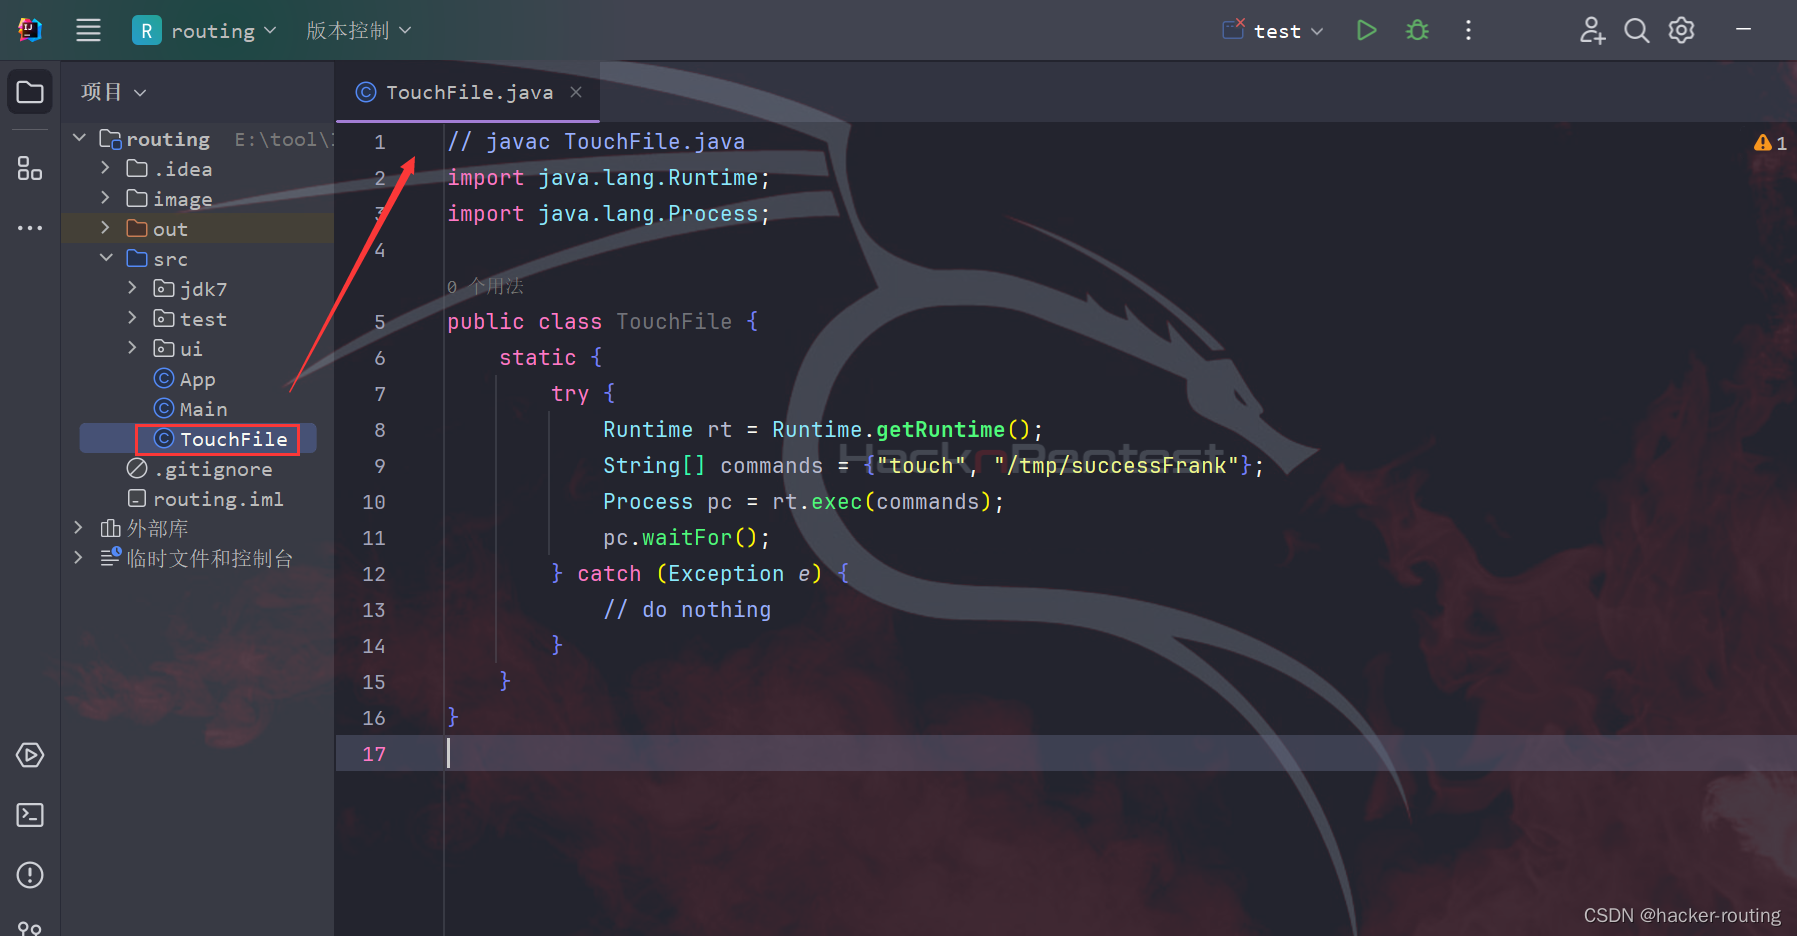Open the Code With Me add user icon
1797x936 pixels.
point(1592,31)
